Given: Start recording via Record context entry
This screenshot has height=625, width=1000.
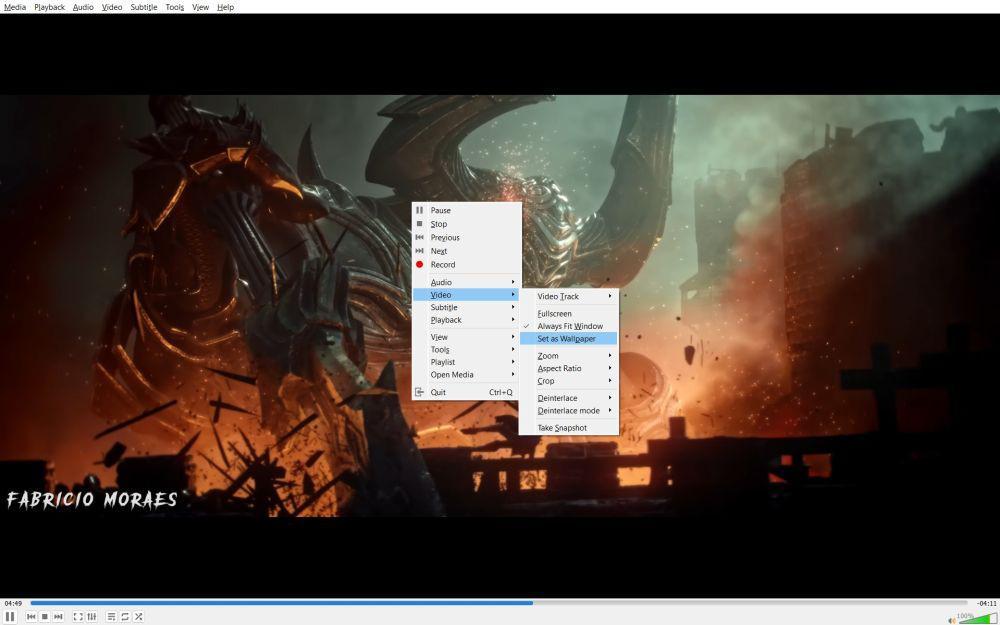Looking at the screenshot, I should point(467,265).
